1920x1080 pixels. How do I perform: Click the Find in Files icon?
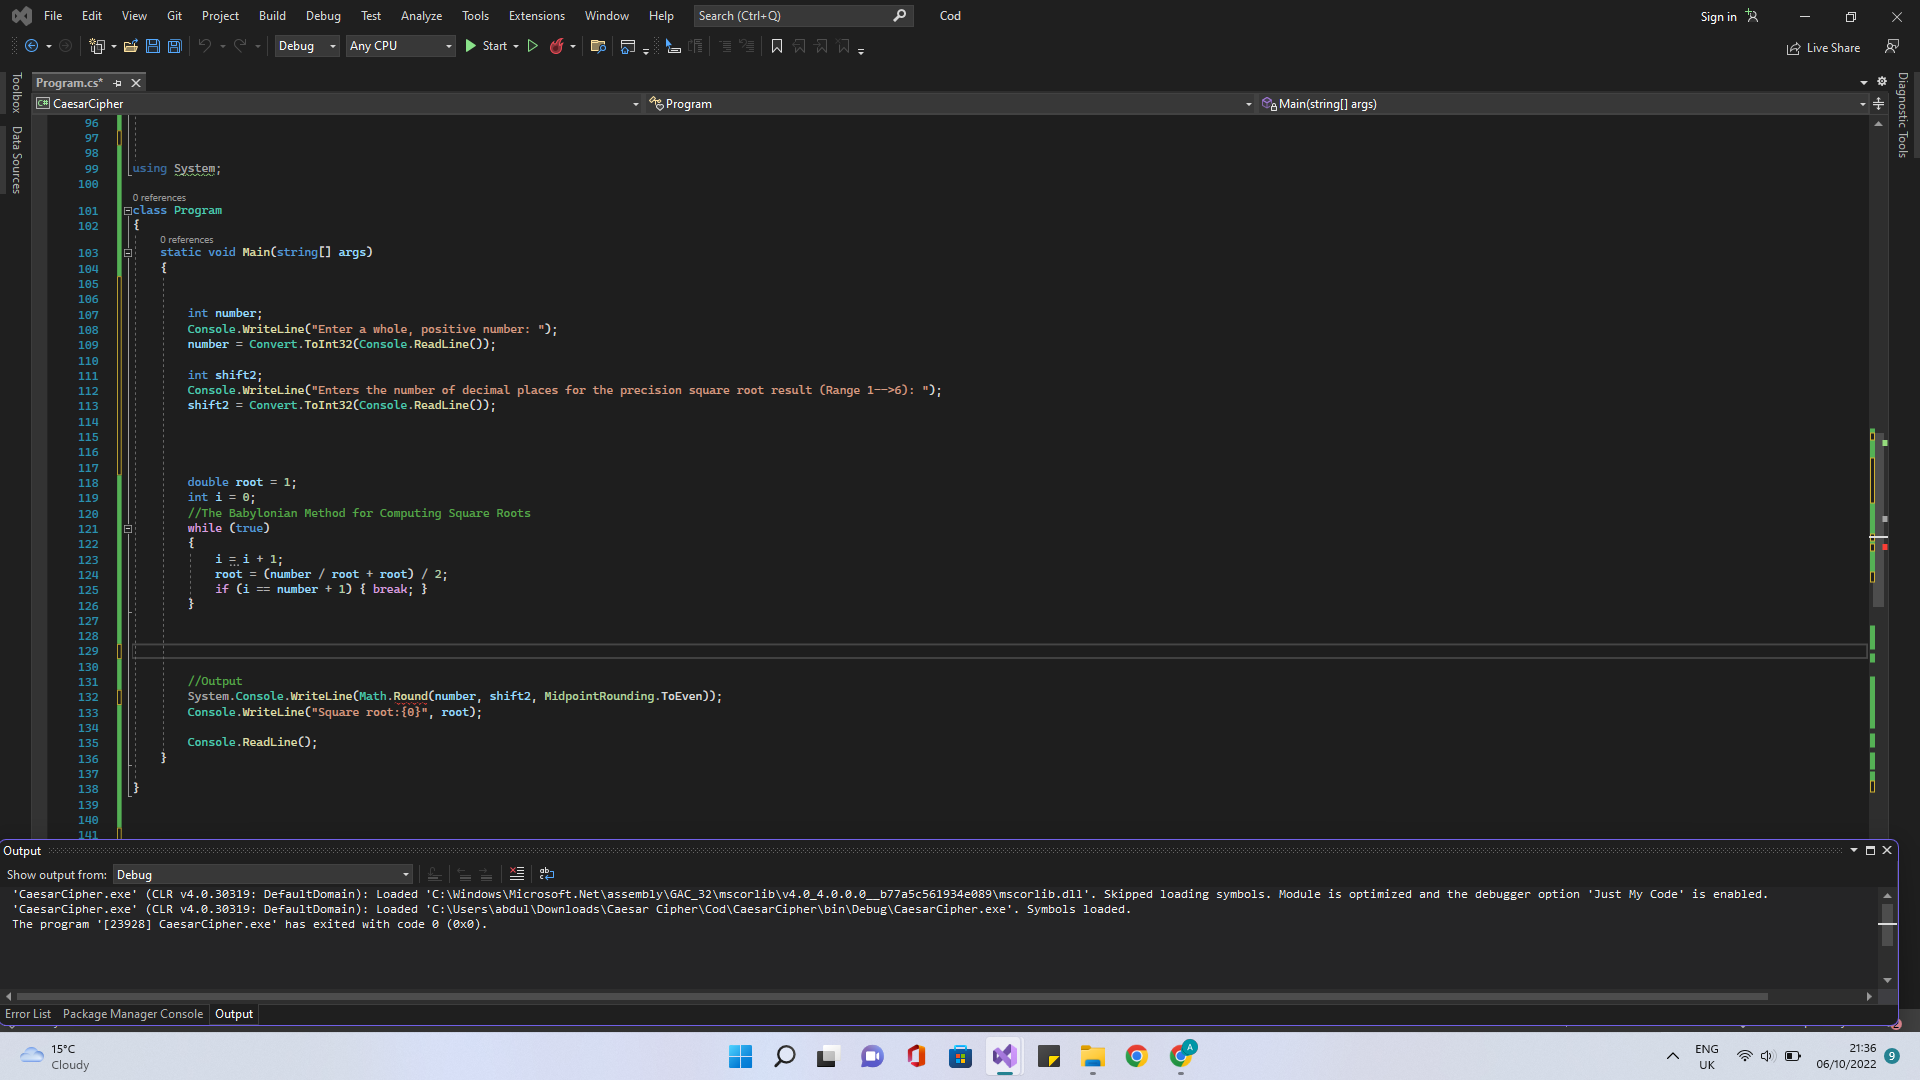tap(598, 46)
